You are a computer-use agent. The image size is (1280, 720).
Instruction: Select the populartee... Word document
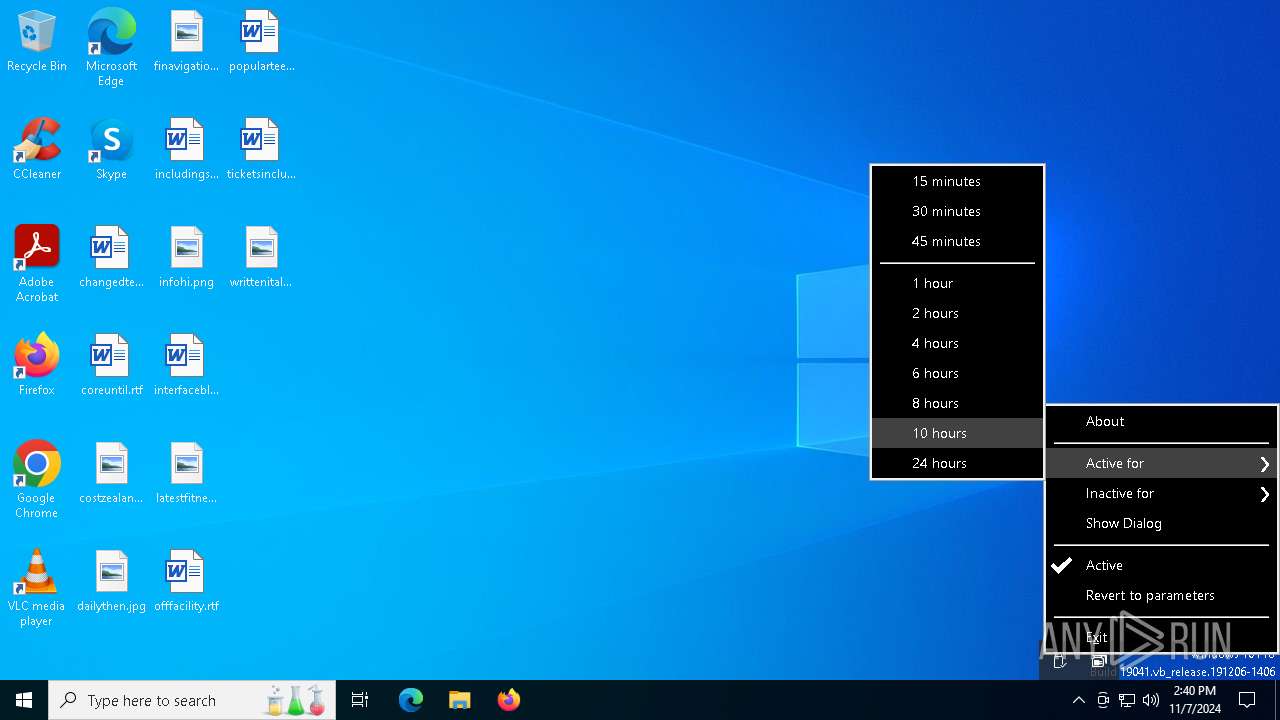pyautogui.click(x=261, y=42)
